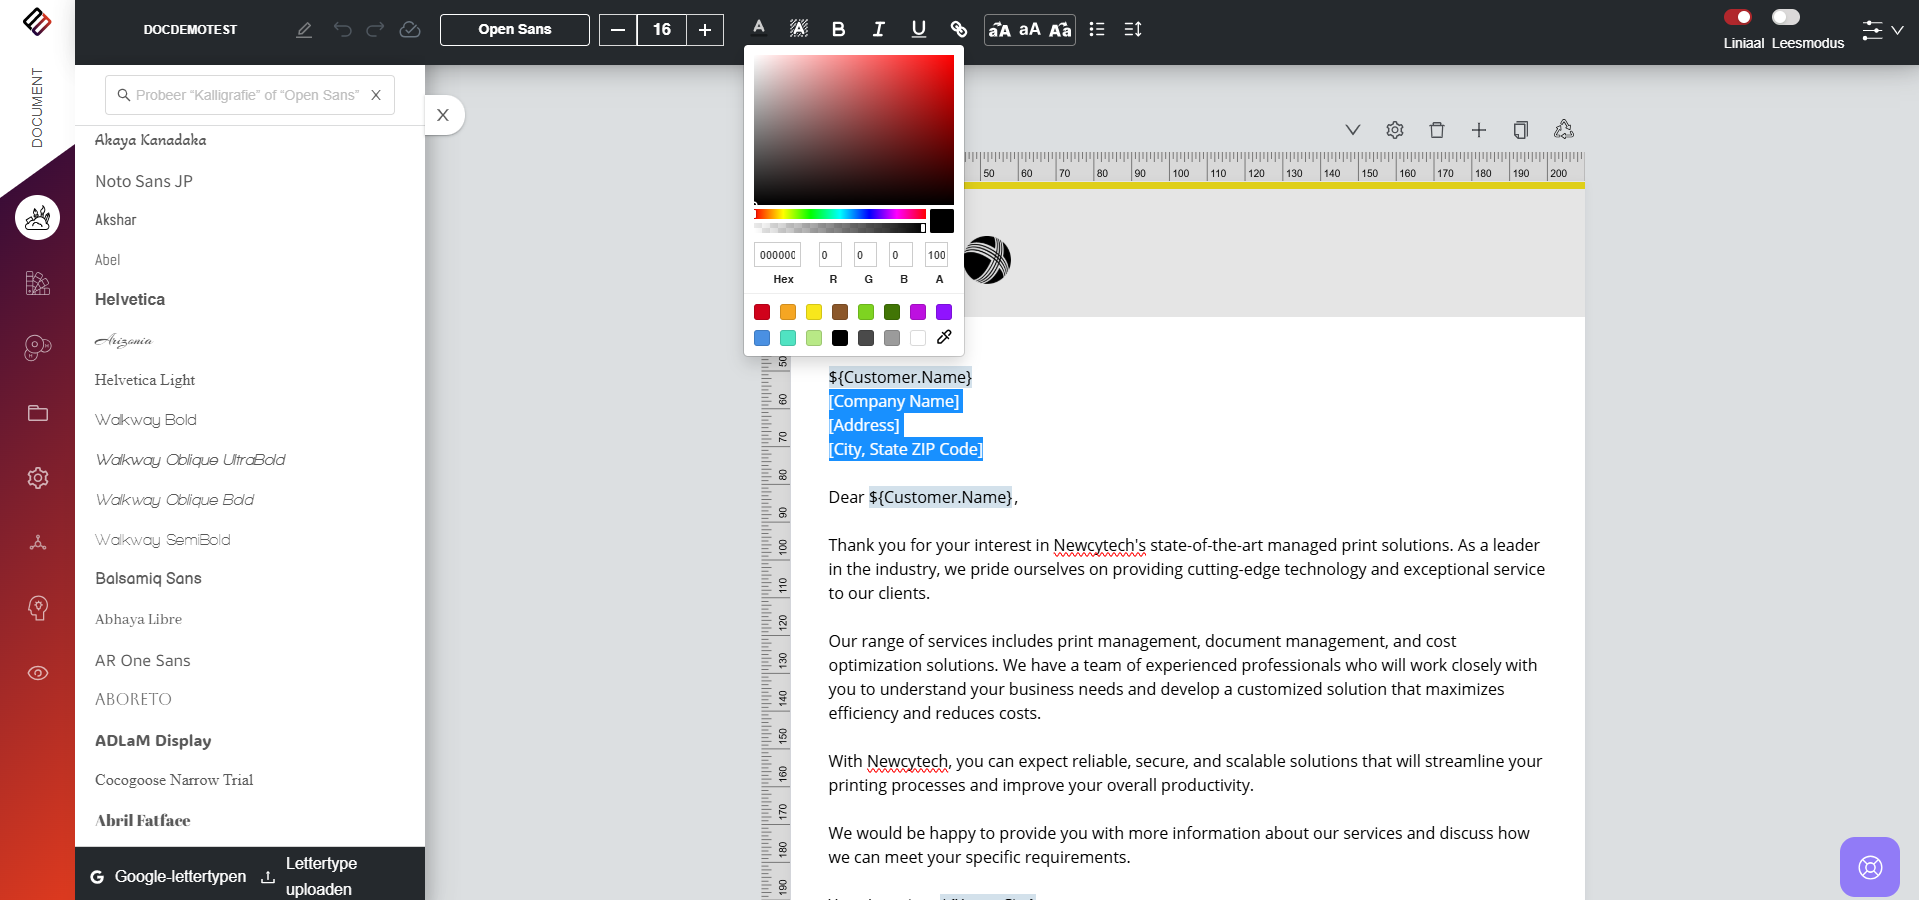This screenshot has height=900, width=1919.
Task: Delete the section using trash icon
Action: point(1437,130)
